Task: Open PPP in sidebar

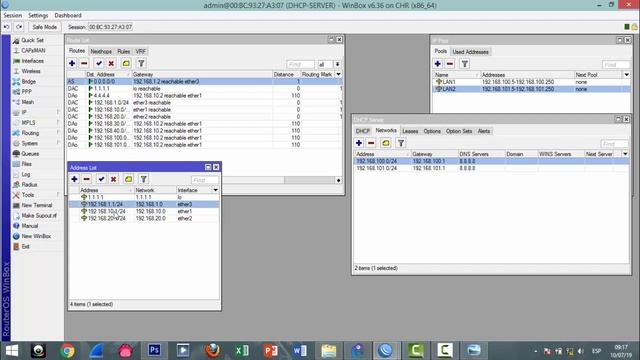Action: (x=26, y=92)
